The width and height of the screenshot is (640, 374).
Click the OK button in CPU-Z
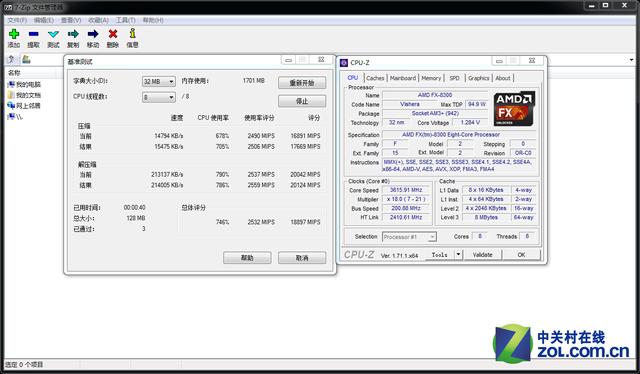tap(521, 255)
